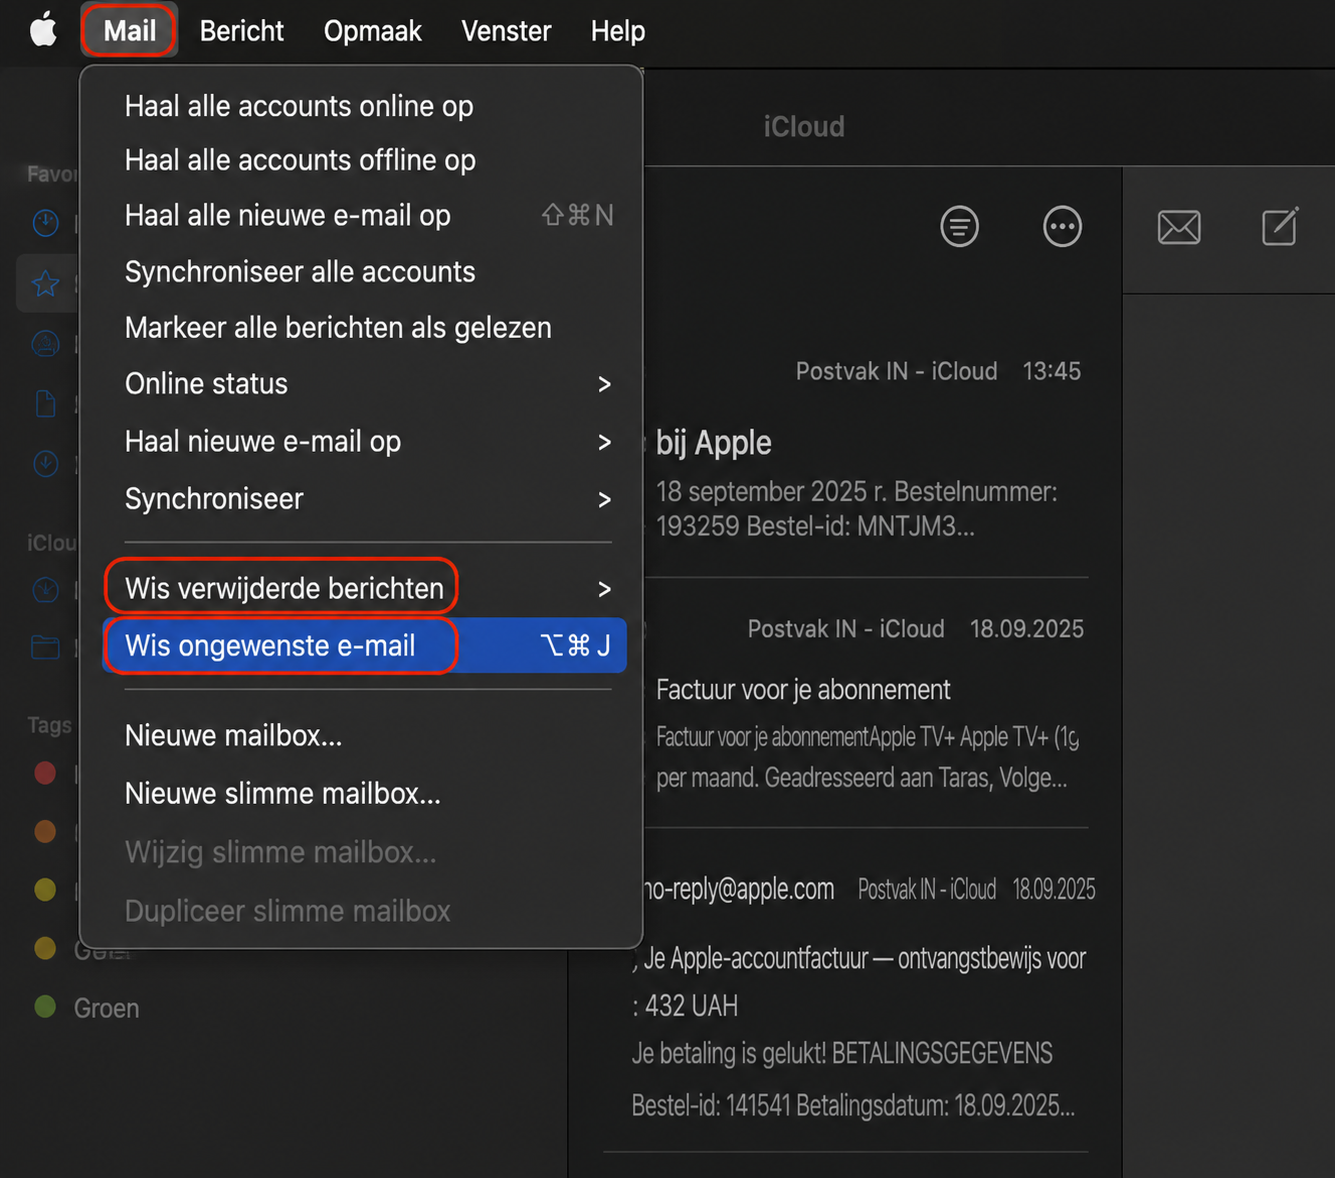Click the green tag dot beside Groen
This screenshot has height=1178, width=1335.
[45, 1006]
